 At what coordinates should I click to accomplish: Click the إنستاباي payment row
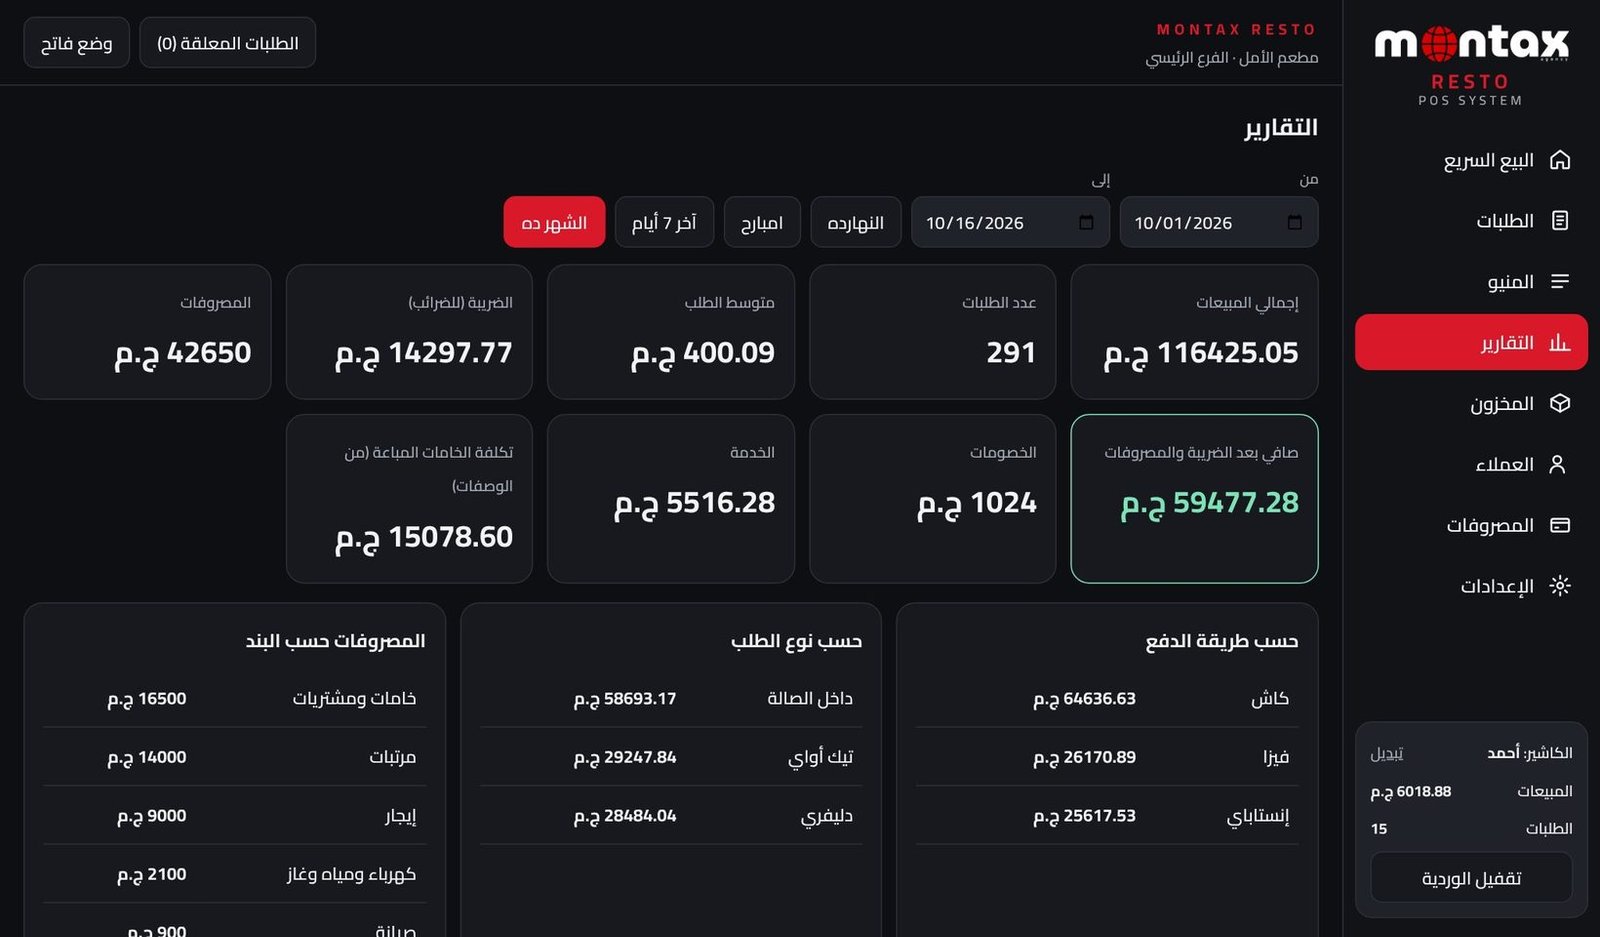click(x=1107, y=816)
